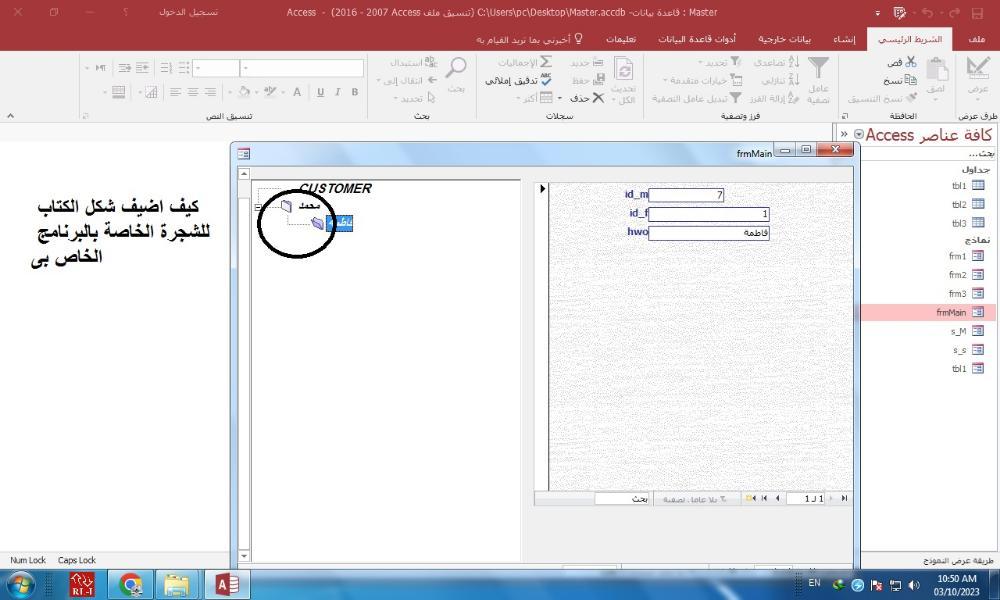Click the numbered list icon
The width and height of the screenshot is (1000, 600).
[166, 67]
